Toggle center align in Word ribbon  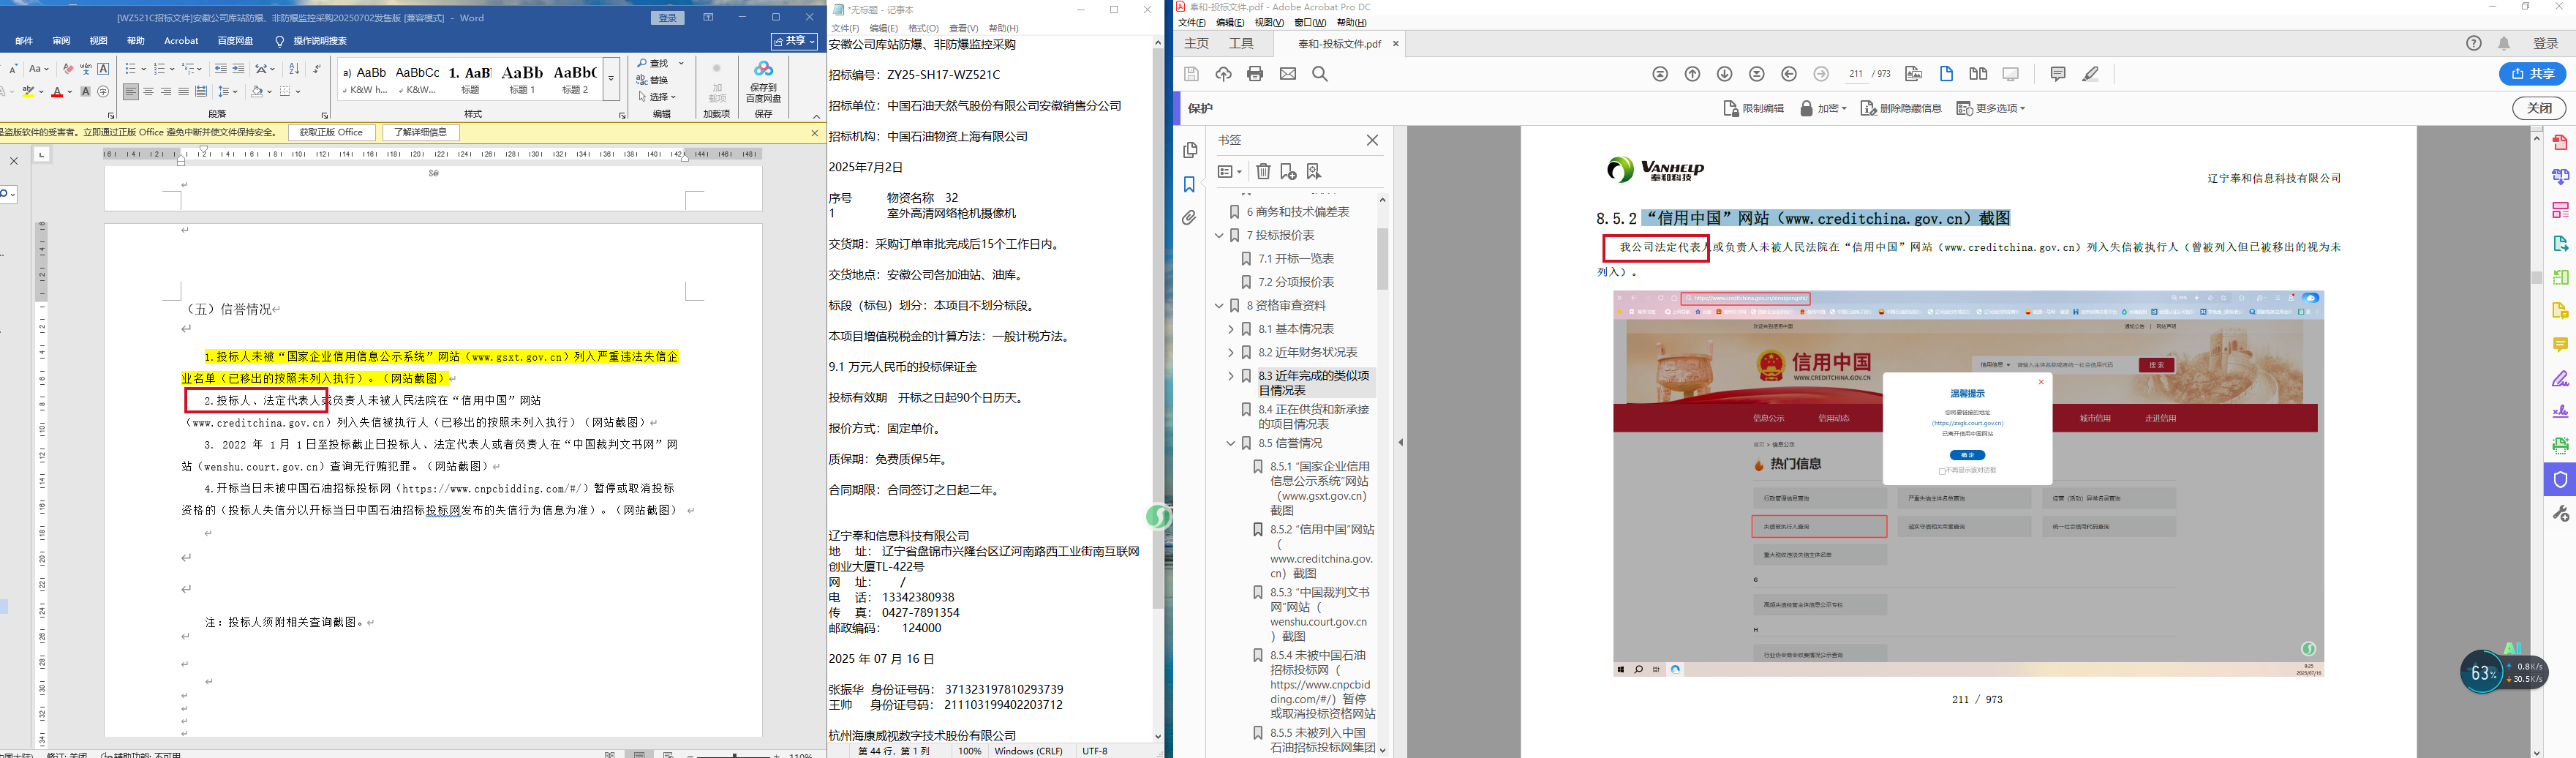(148, 92)
